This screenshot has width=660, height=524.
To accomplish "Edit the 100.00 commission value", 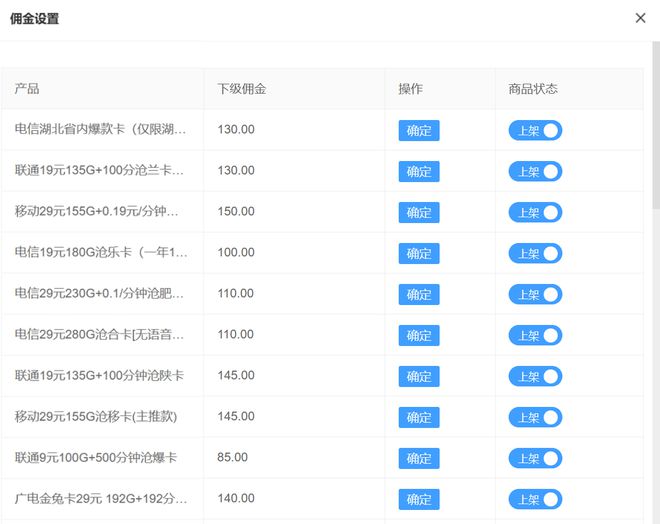I will tap(236, 252).
